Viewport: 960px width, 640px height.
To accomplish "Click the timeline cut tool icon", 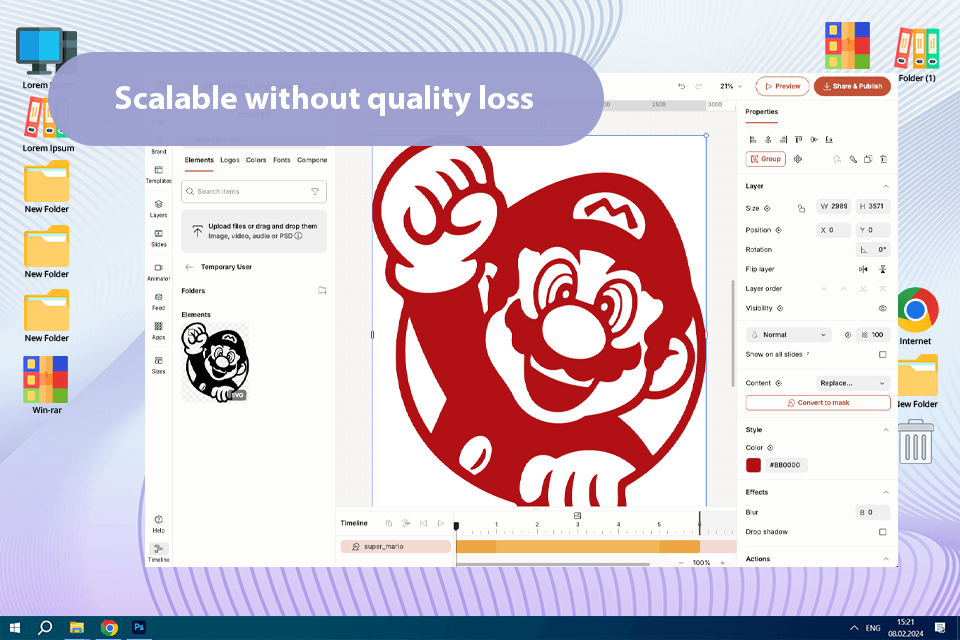I will click(x=406, y=523).
